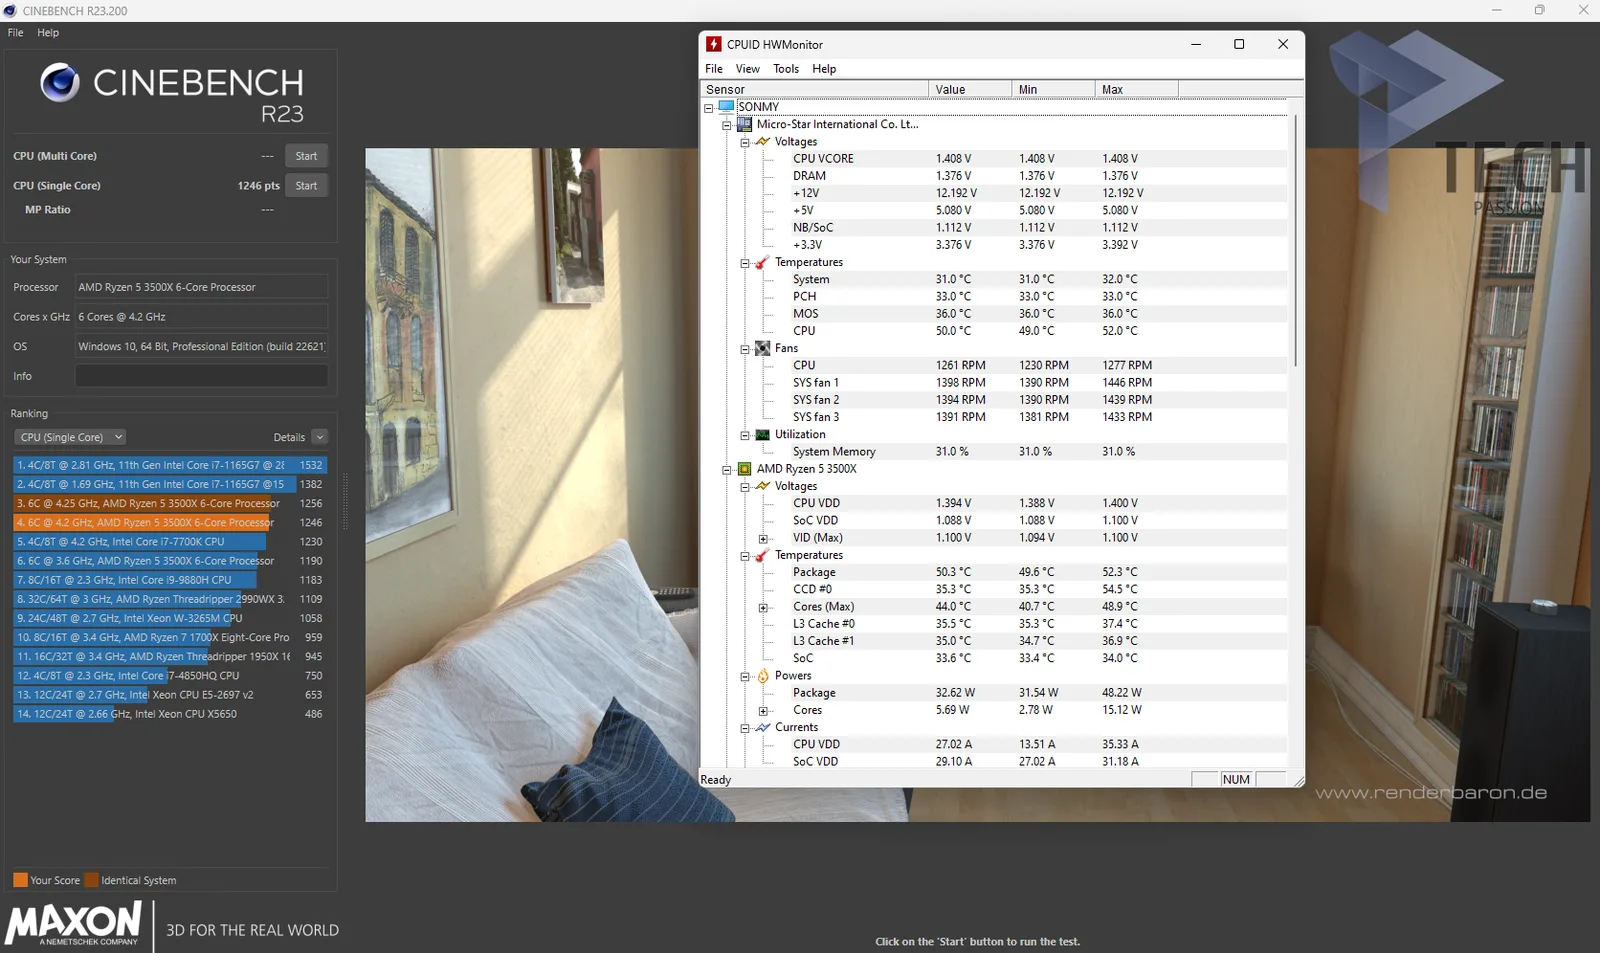This screenshot has height=953, width=1600.
Task: Click the flame icon beside Powers
Action: tap(762, 676)
